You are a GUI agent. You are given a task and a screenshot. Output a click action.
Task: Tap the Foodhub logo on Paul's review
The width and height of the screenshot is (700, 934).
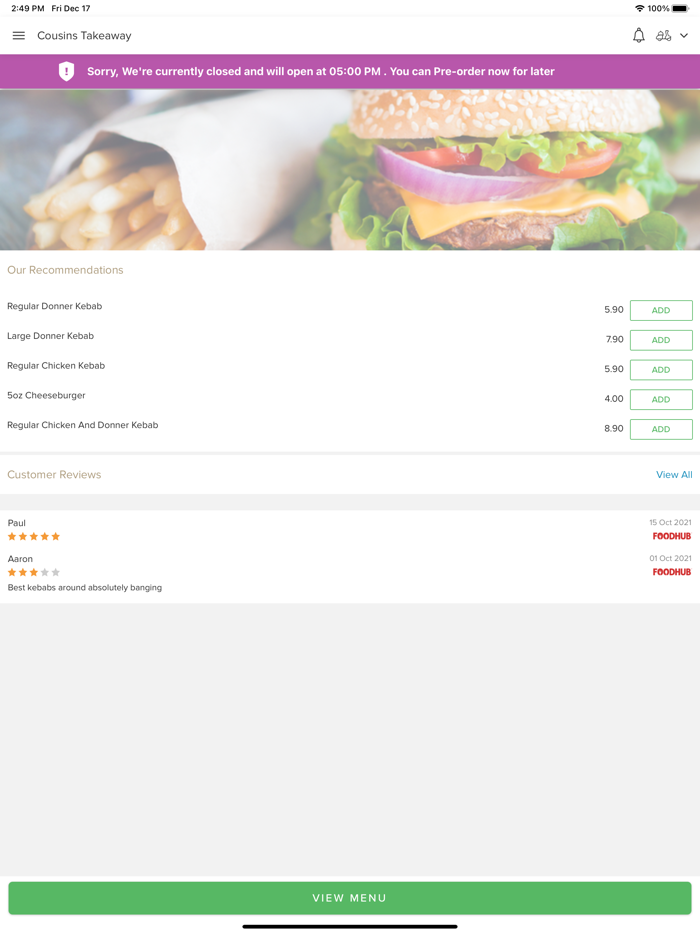[671, 536]
